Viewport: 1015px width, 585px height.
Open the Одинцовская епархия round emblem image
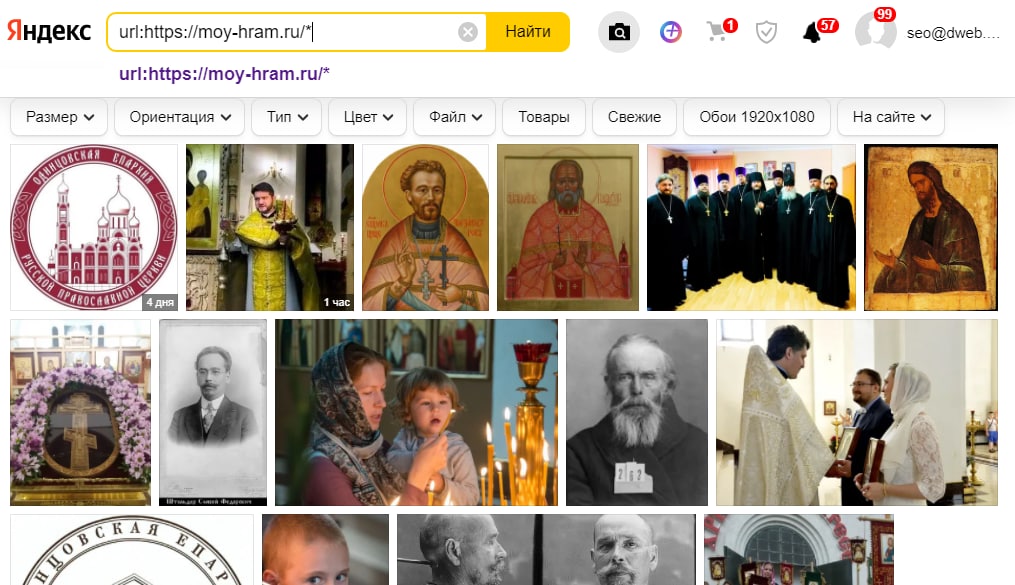coord(94,227)
